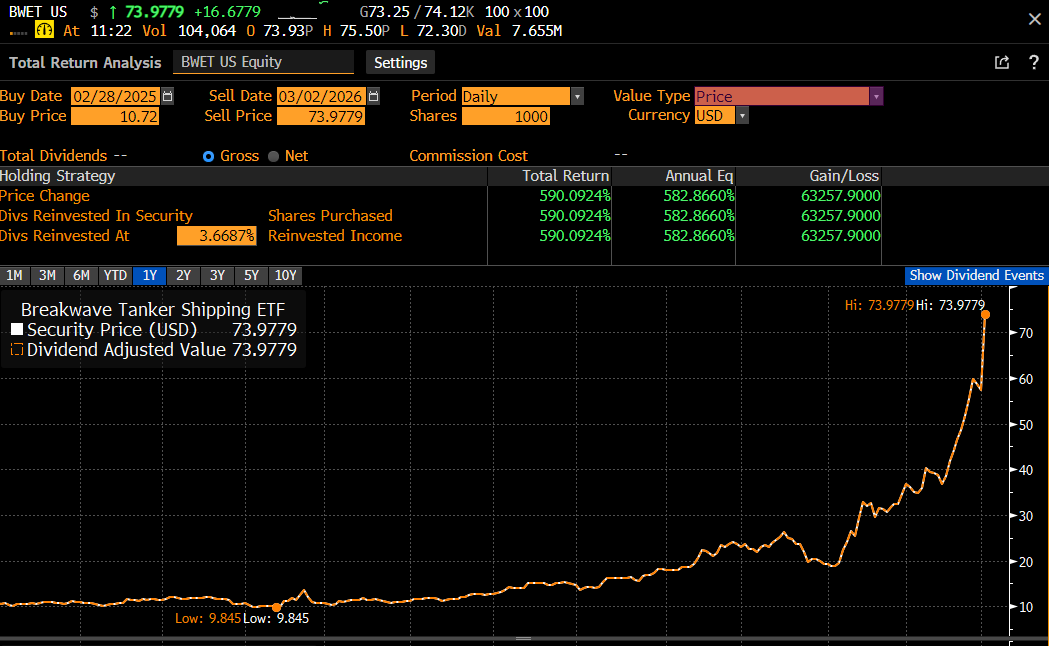Screen dimensions: 1049x646
Task: Toggle Show Dividend Events on the chart
Action: pyautogui.click(x=976, y=276)
